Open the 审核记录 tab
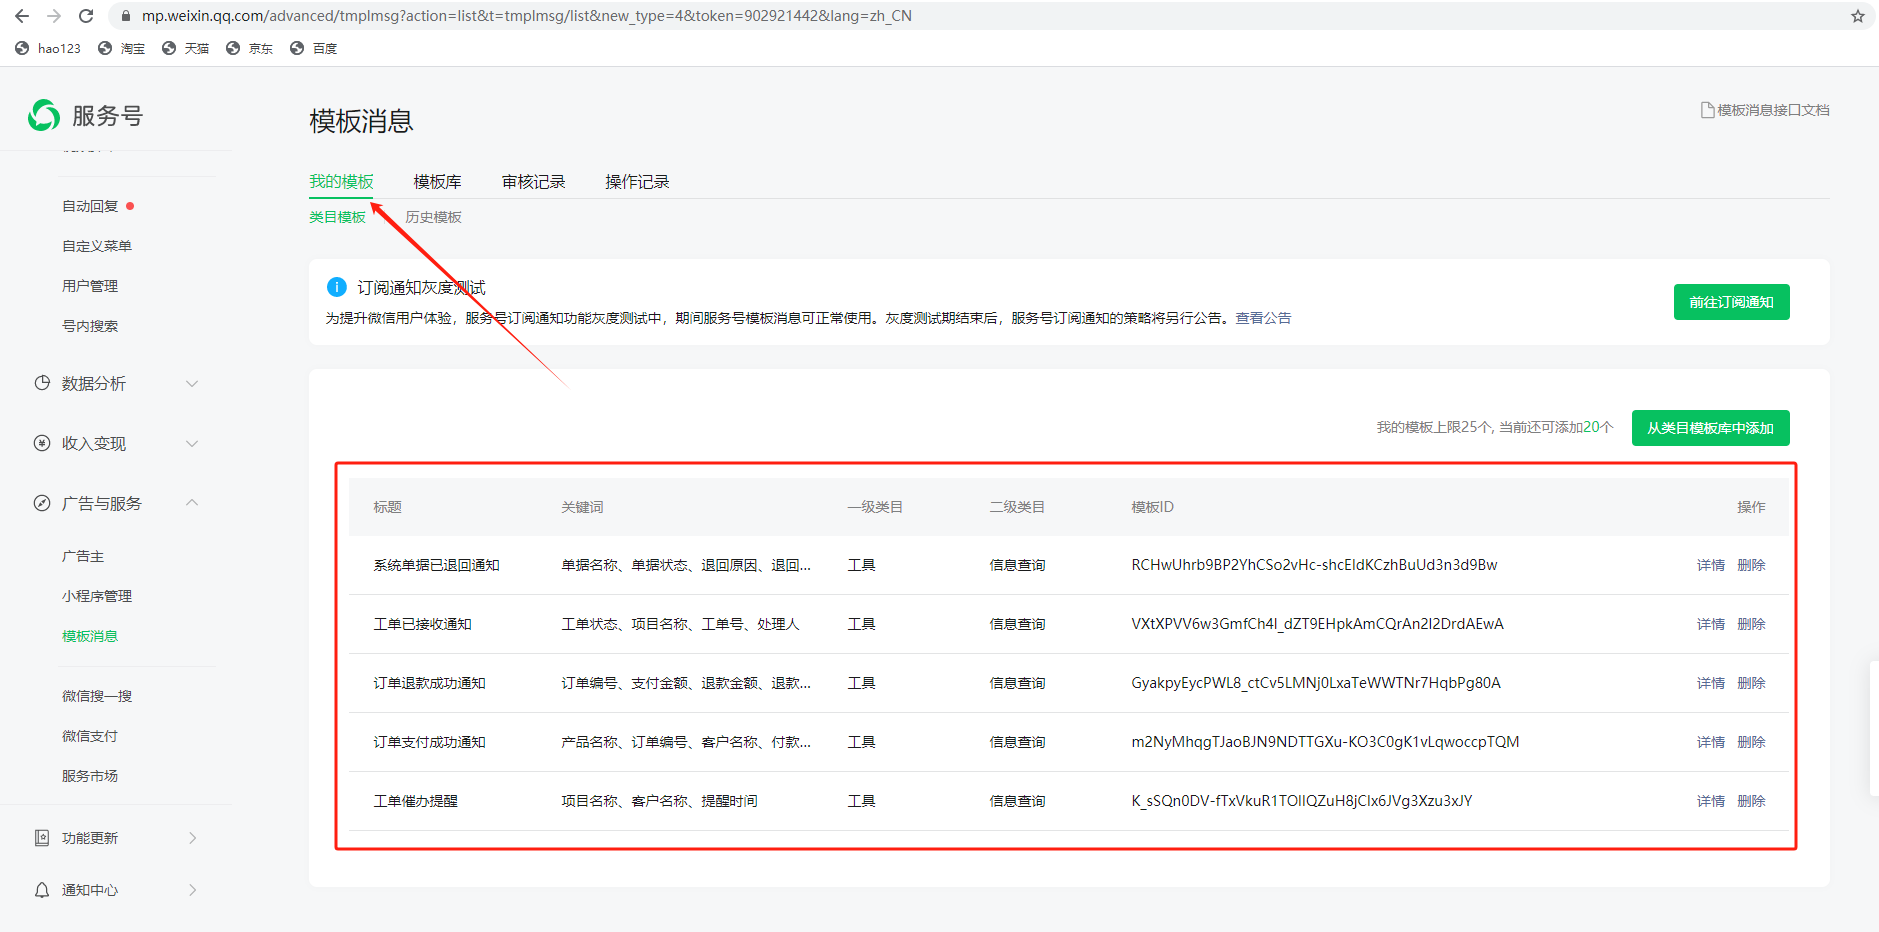The height and width of the screenshot is (932, 1879). (533, 182)
